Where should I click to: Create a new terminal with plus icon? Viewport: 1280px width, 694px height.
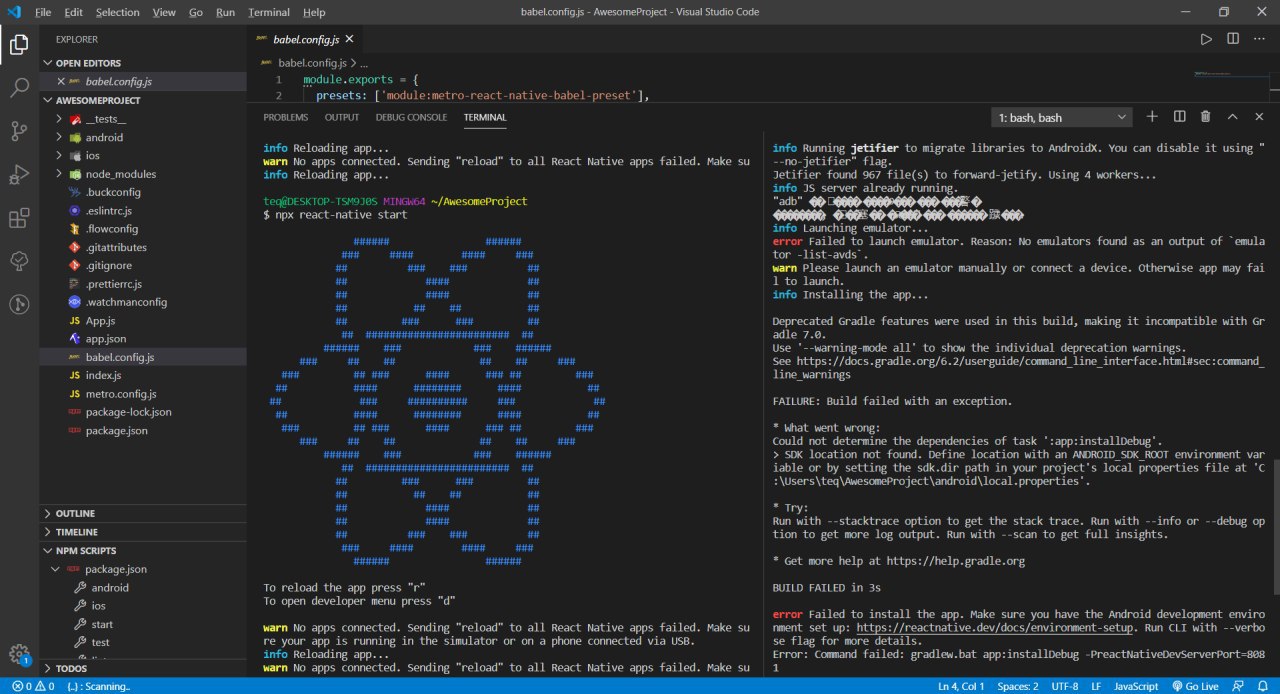(1152, 117)
